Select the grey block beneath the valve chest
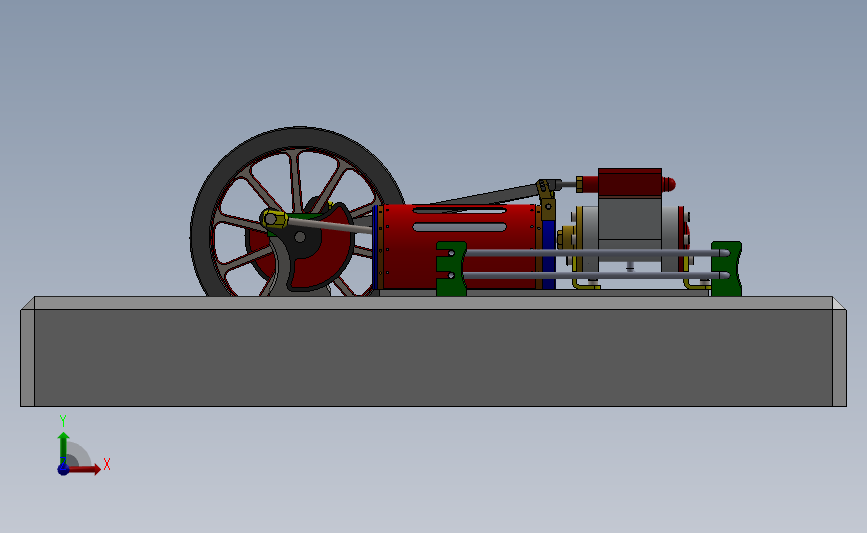The height and width of the screenshot is (533, 867). tap(630, 218)
